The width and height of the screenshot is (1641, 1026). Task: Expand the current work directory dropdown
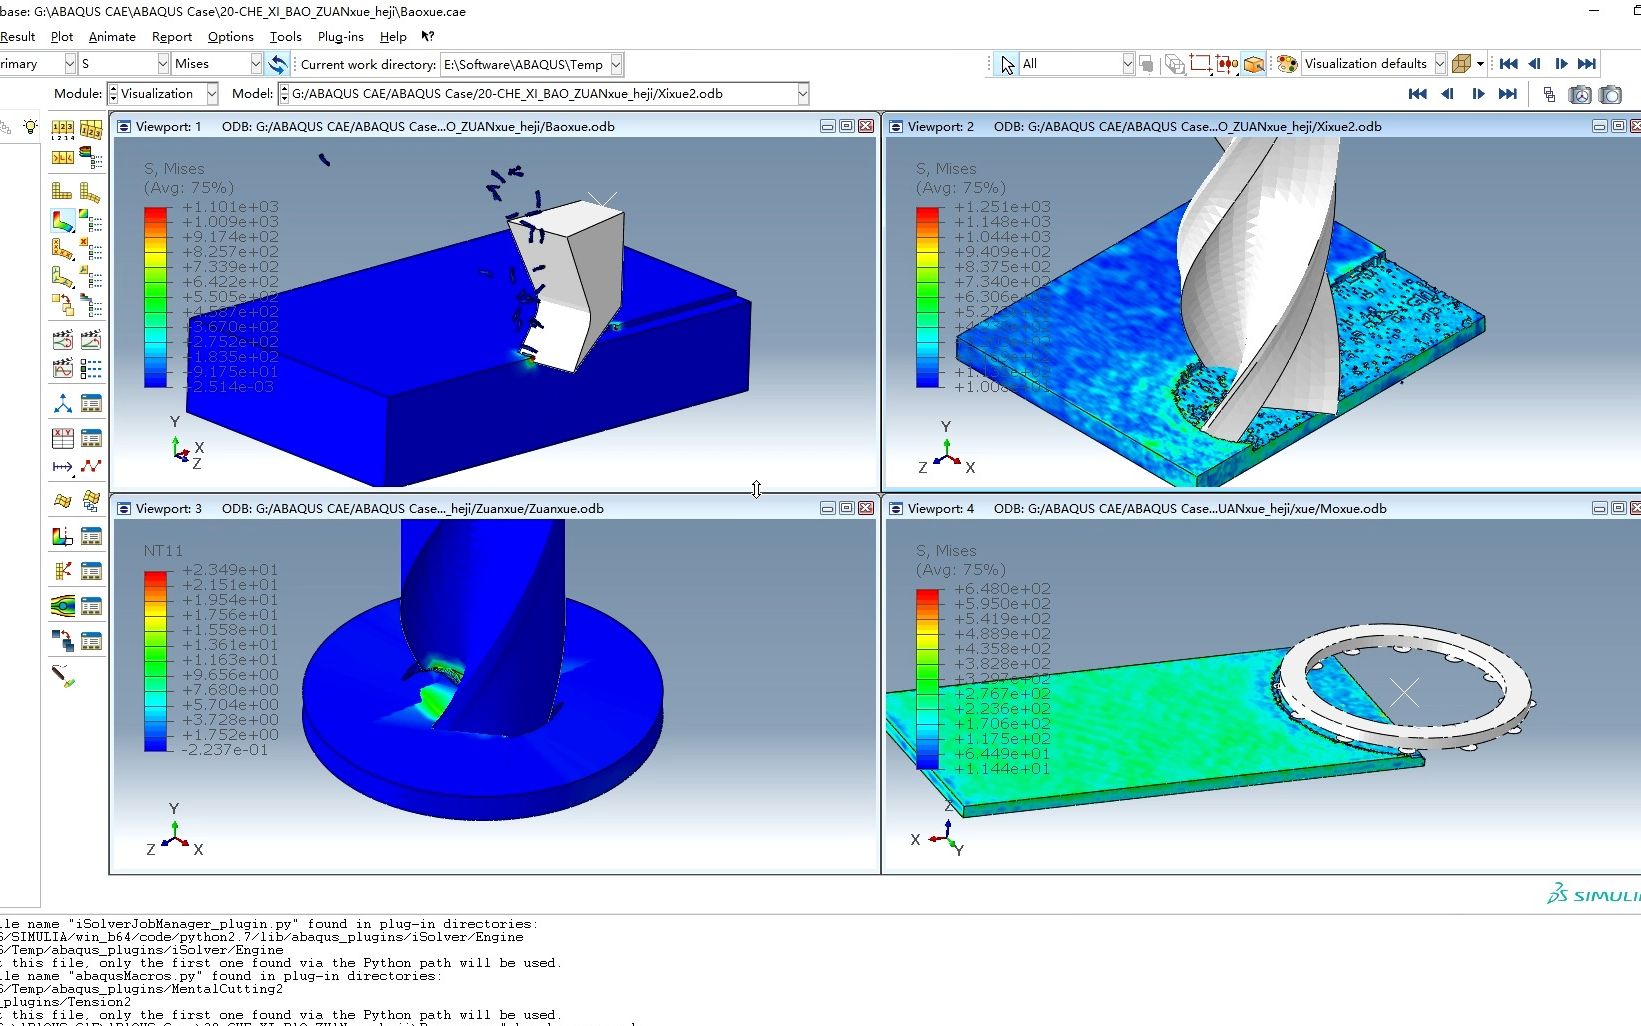click(x=617, y=64)
